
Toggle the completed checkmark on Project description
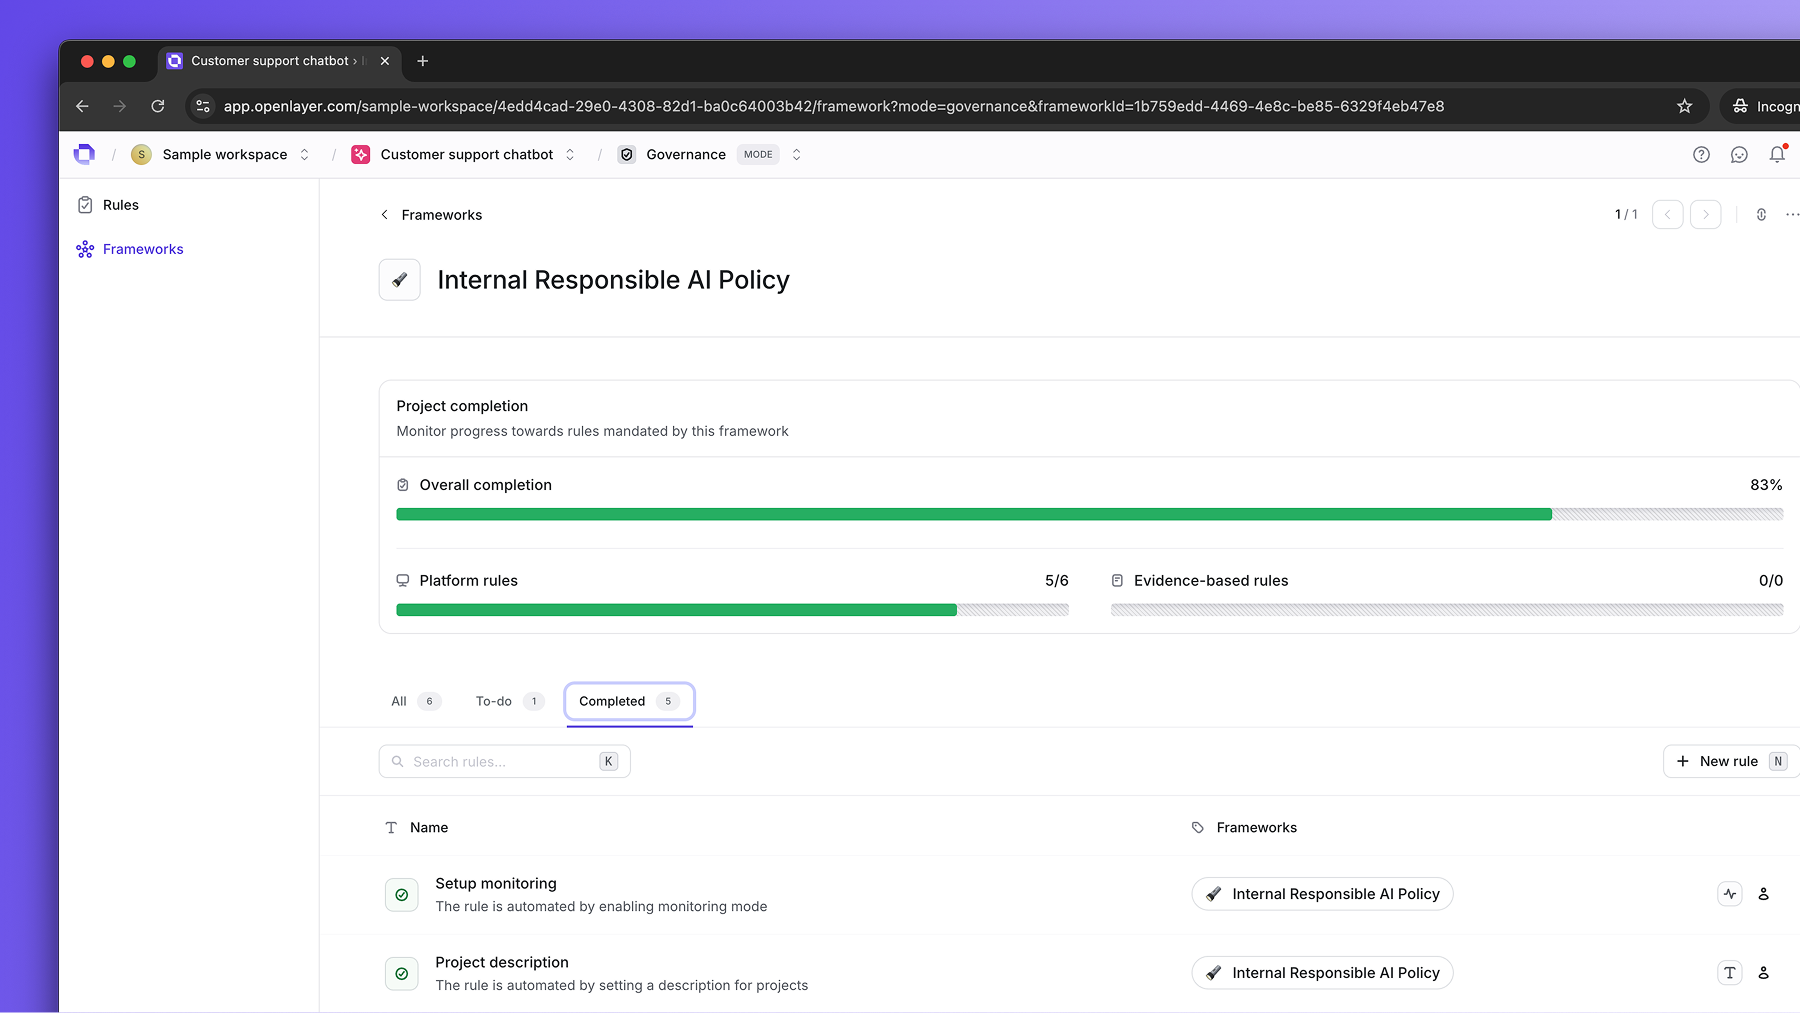point(401,973)
